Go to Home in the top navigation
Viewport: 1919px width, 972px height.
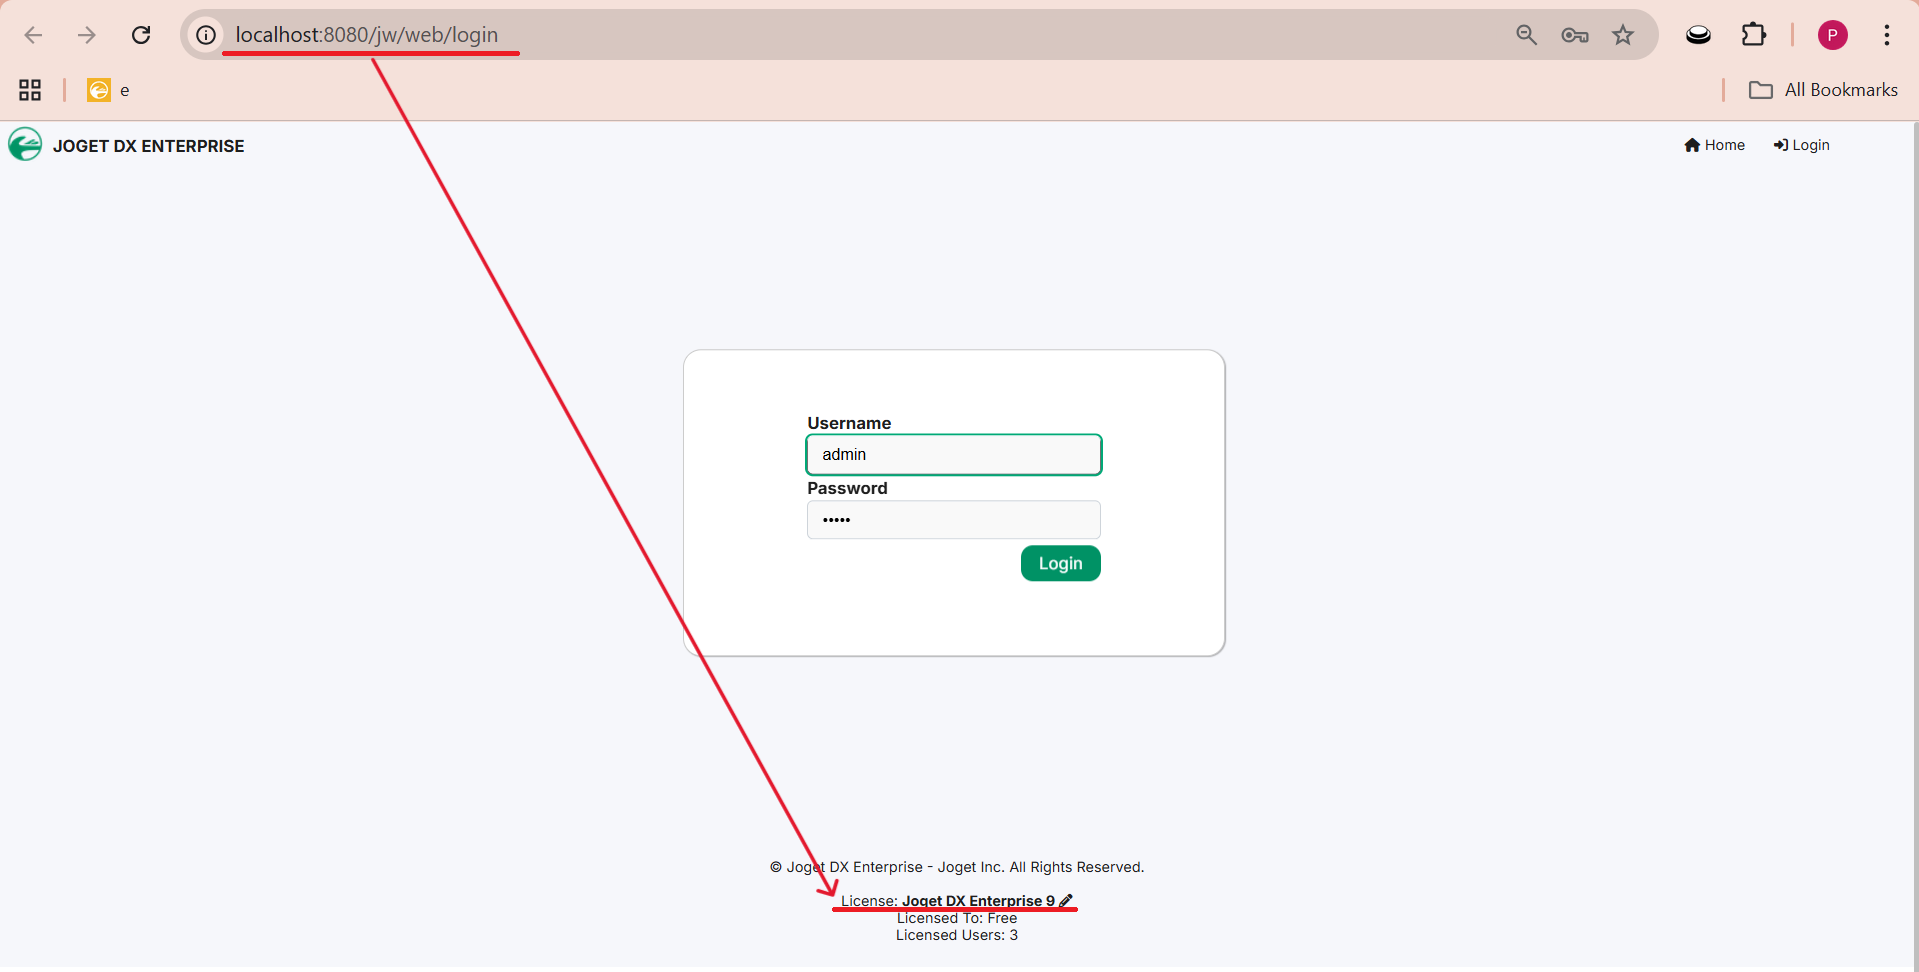coord(1714,145)
